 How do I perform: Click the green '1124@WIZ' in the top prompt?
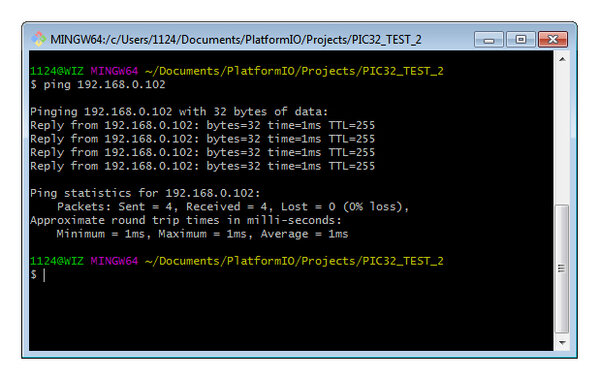pos(57,71)
